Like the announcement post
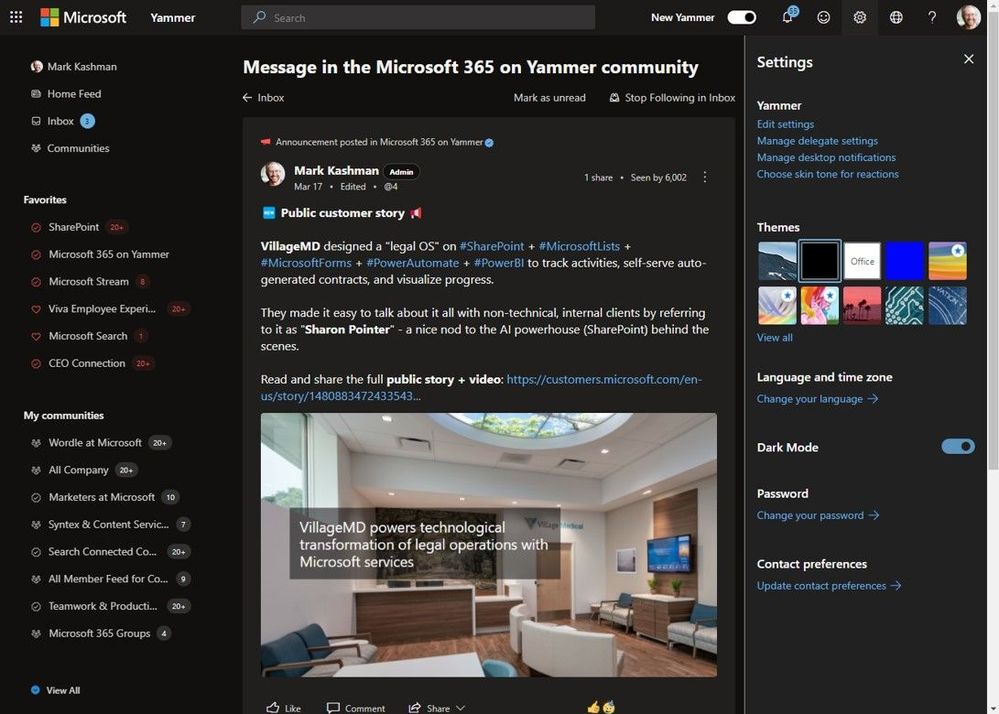 284,708
